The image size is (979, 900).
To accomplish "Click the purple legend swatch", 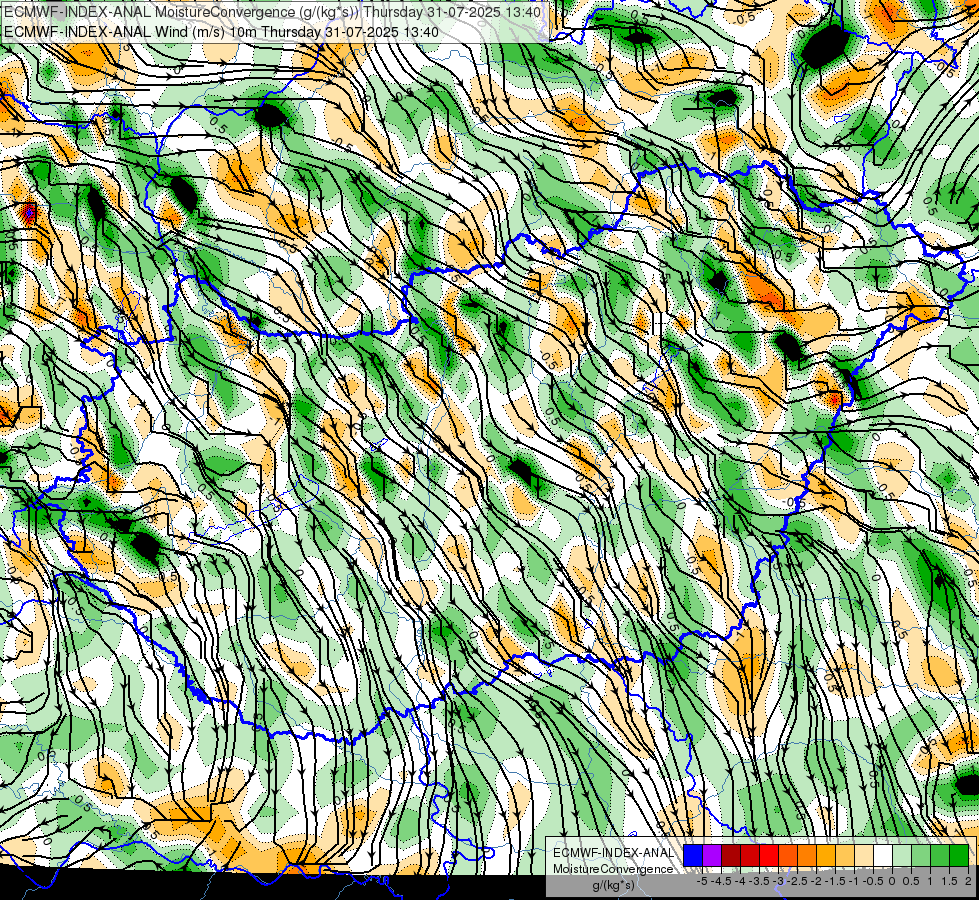I will [x=712, y=855].
